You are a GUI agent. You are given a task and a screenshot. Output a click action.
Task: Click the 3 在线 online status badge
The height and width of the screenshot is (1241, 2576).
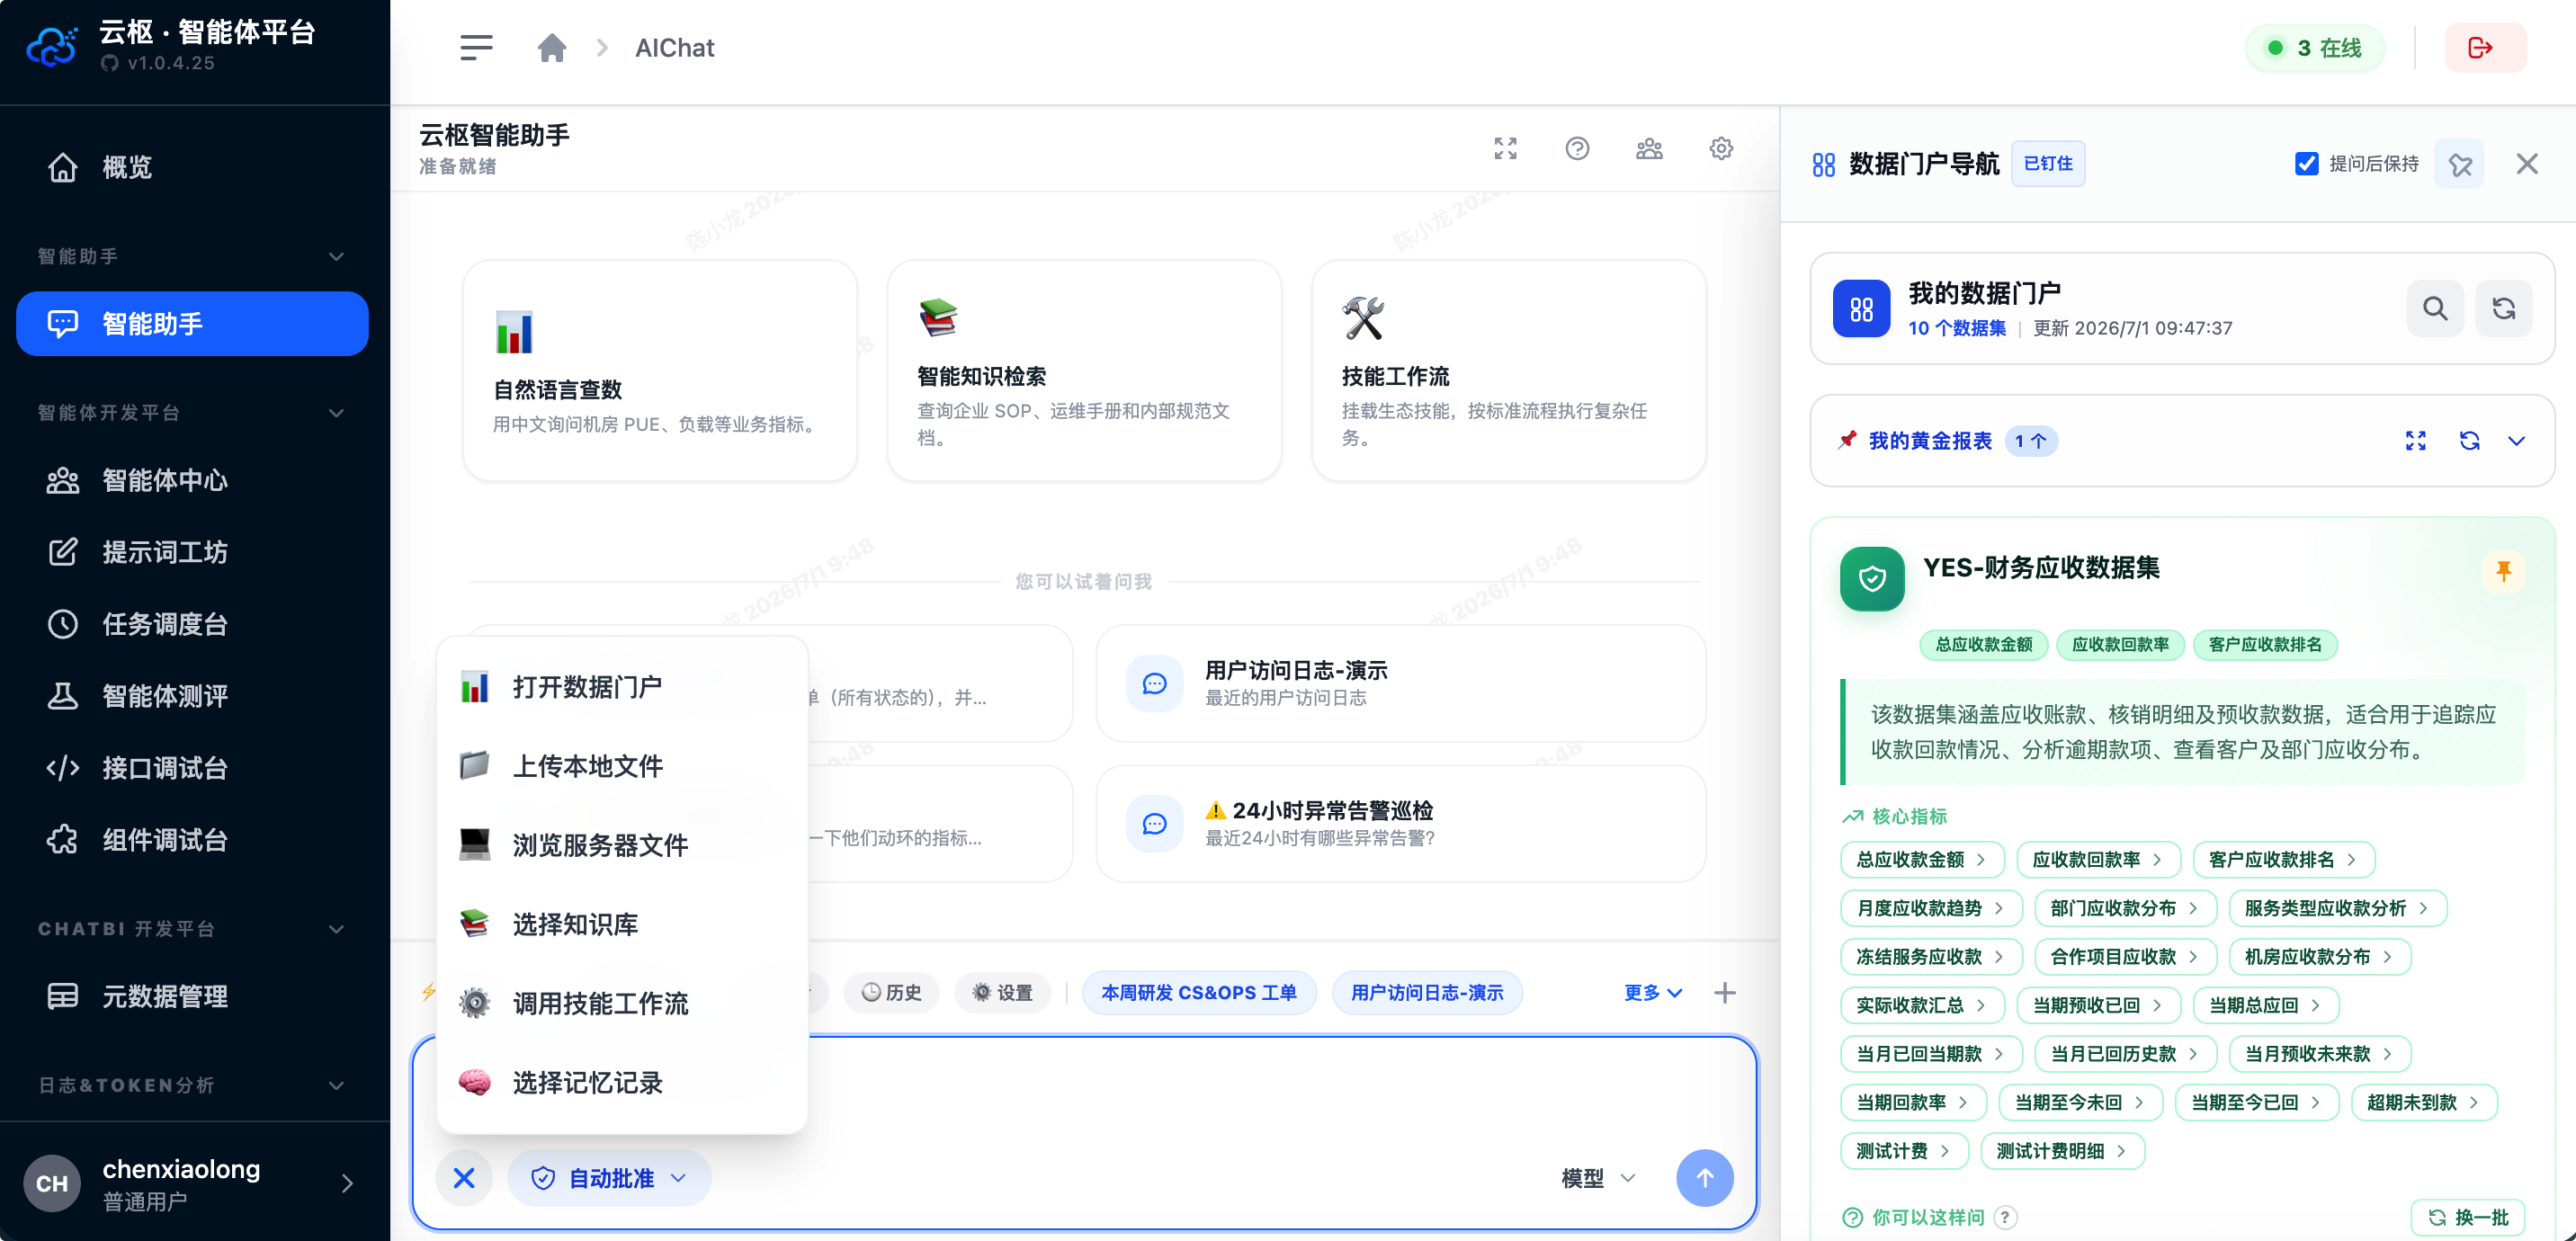click(x=2314, y=47)
